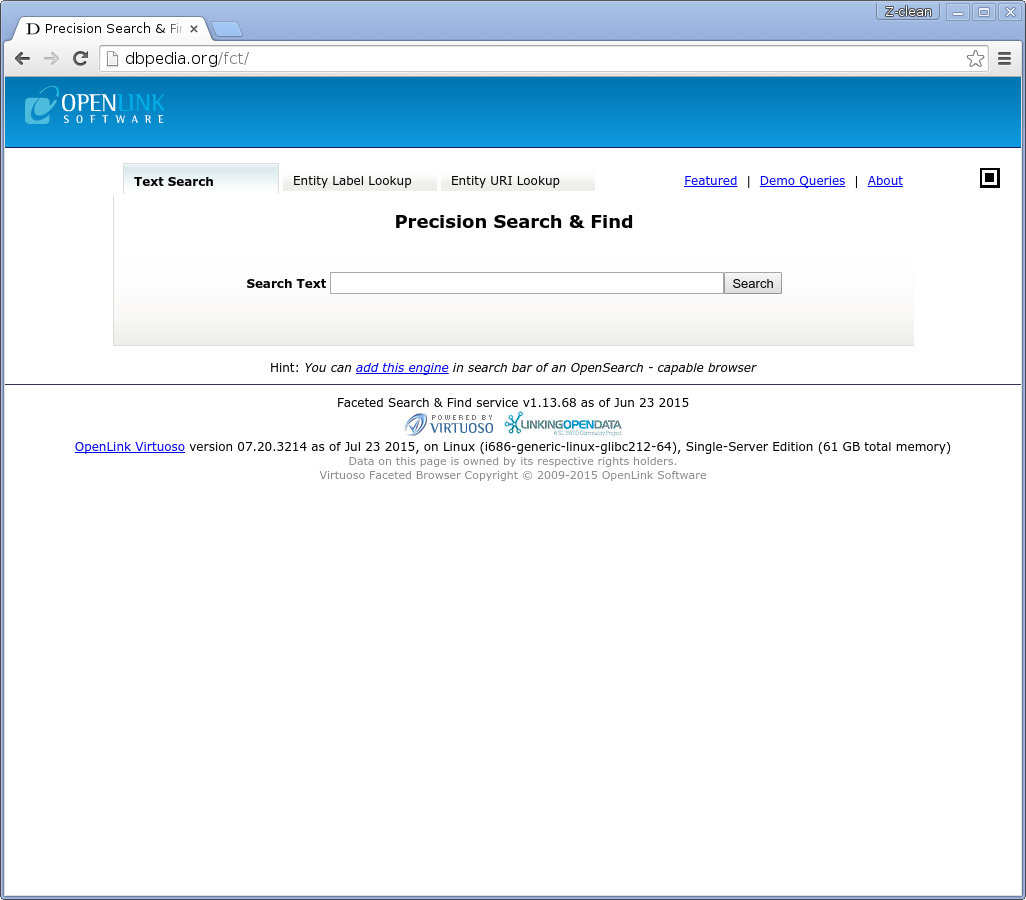
Task: Click the browser back arrow
Action: click(x=22, y=59)
